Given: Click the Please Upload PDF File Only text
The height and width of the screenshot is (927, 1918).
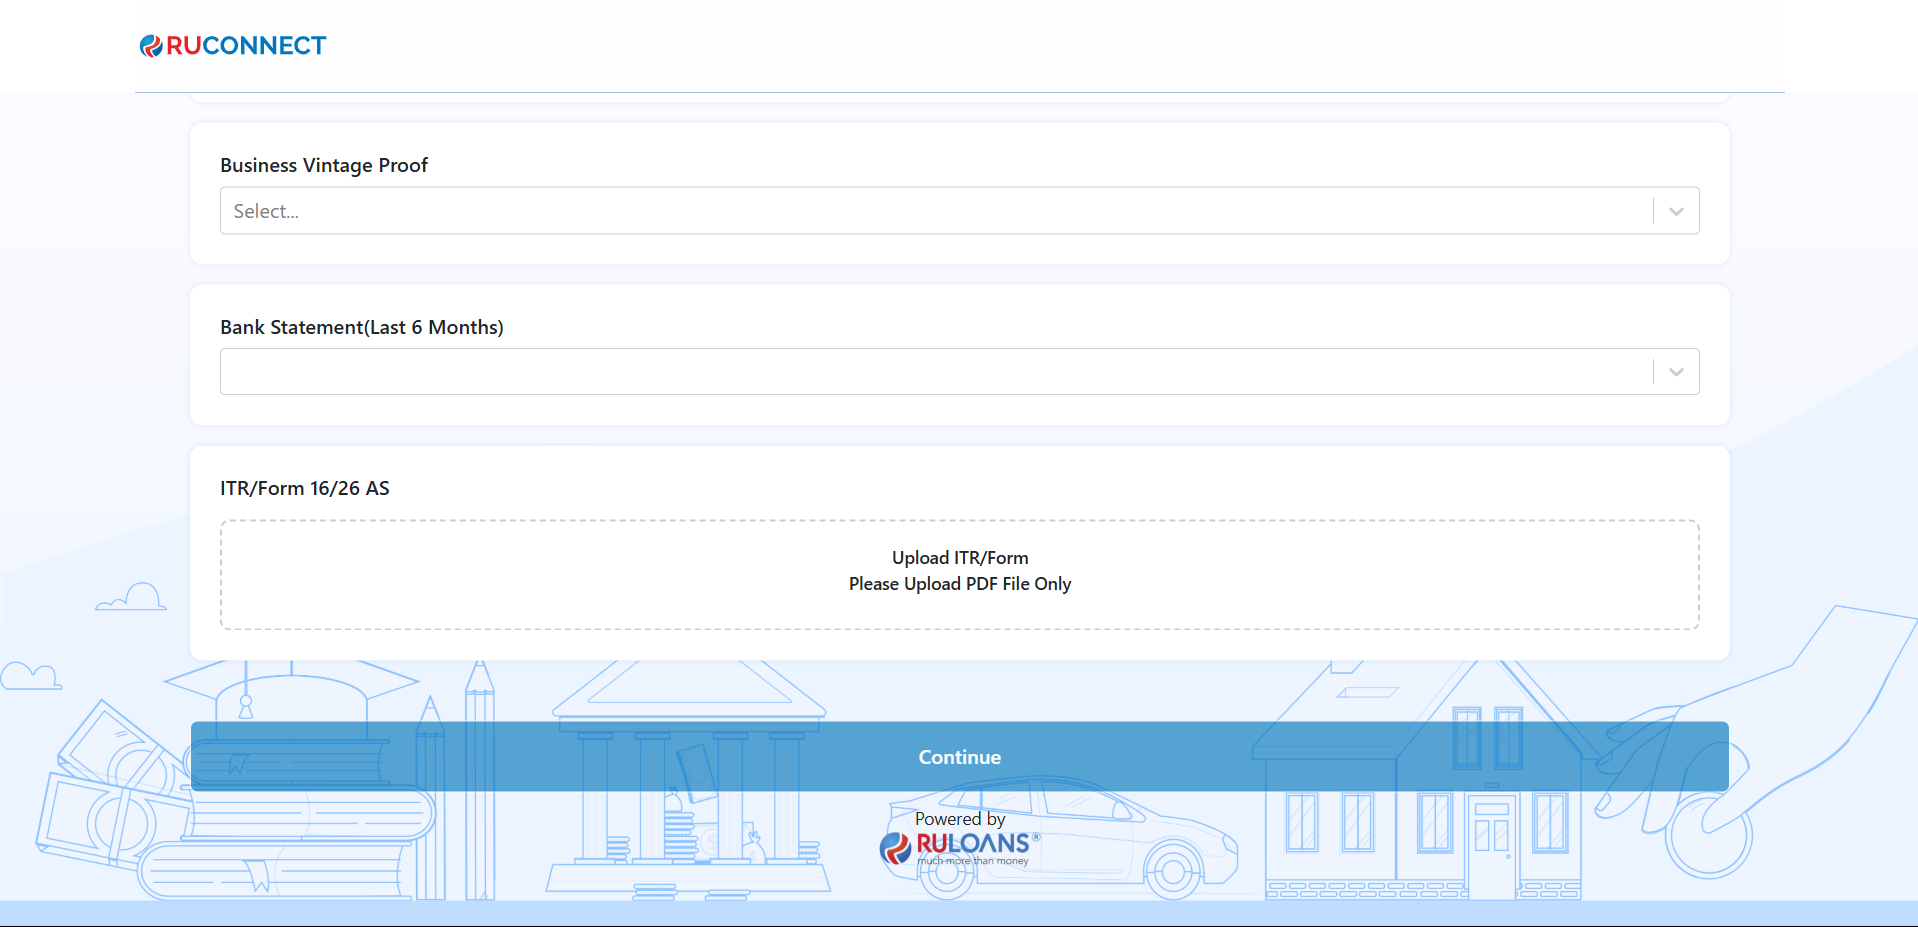Looking at the screenshot, I should [960, 584].
